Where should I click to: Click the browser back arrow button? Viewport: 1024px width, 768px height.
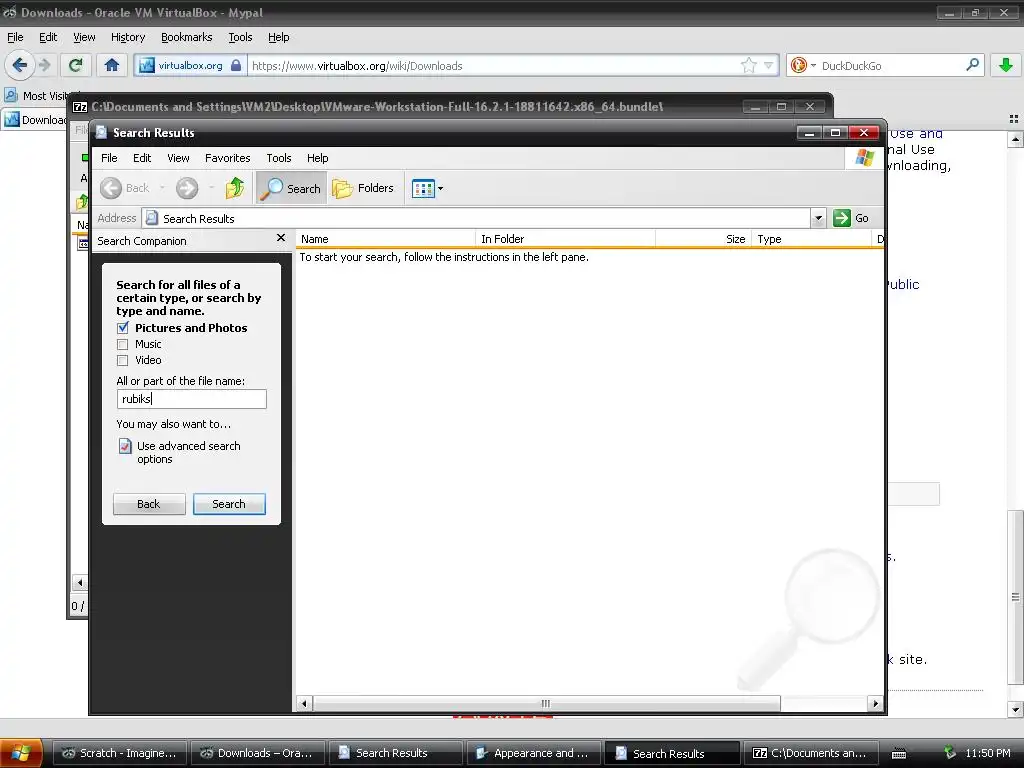click(x=19, y=65)
